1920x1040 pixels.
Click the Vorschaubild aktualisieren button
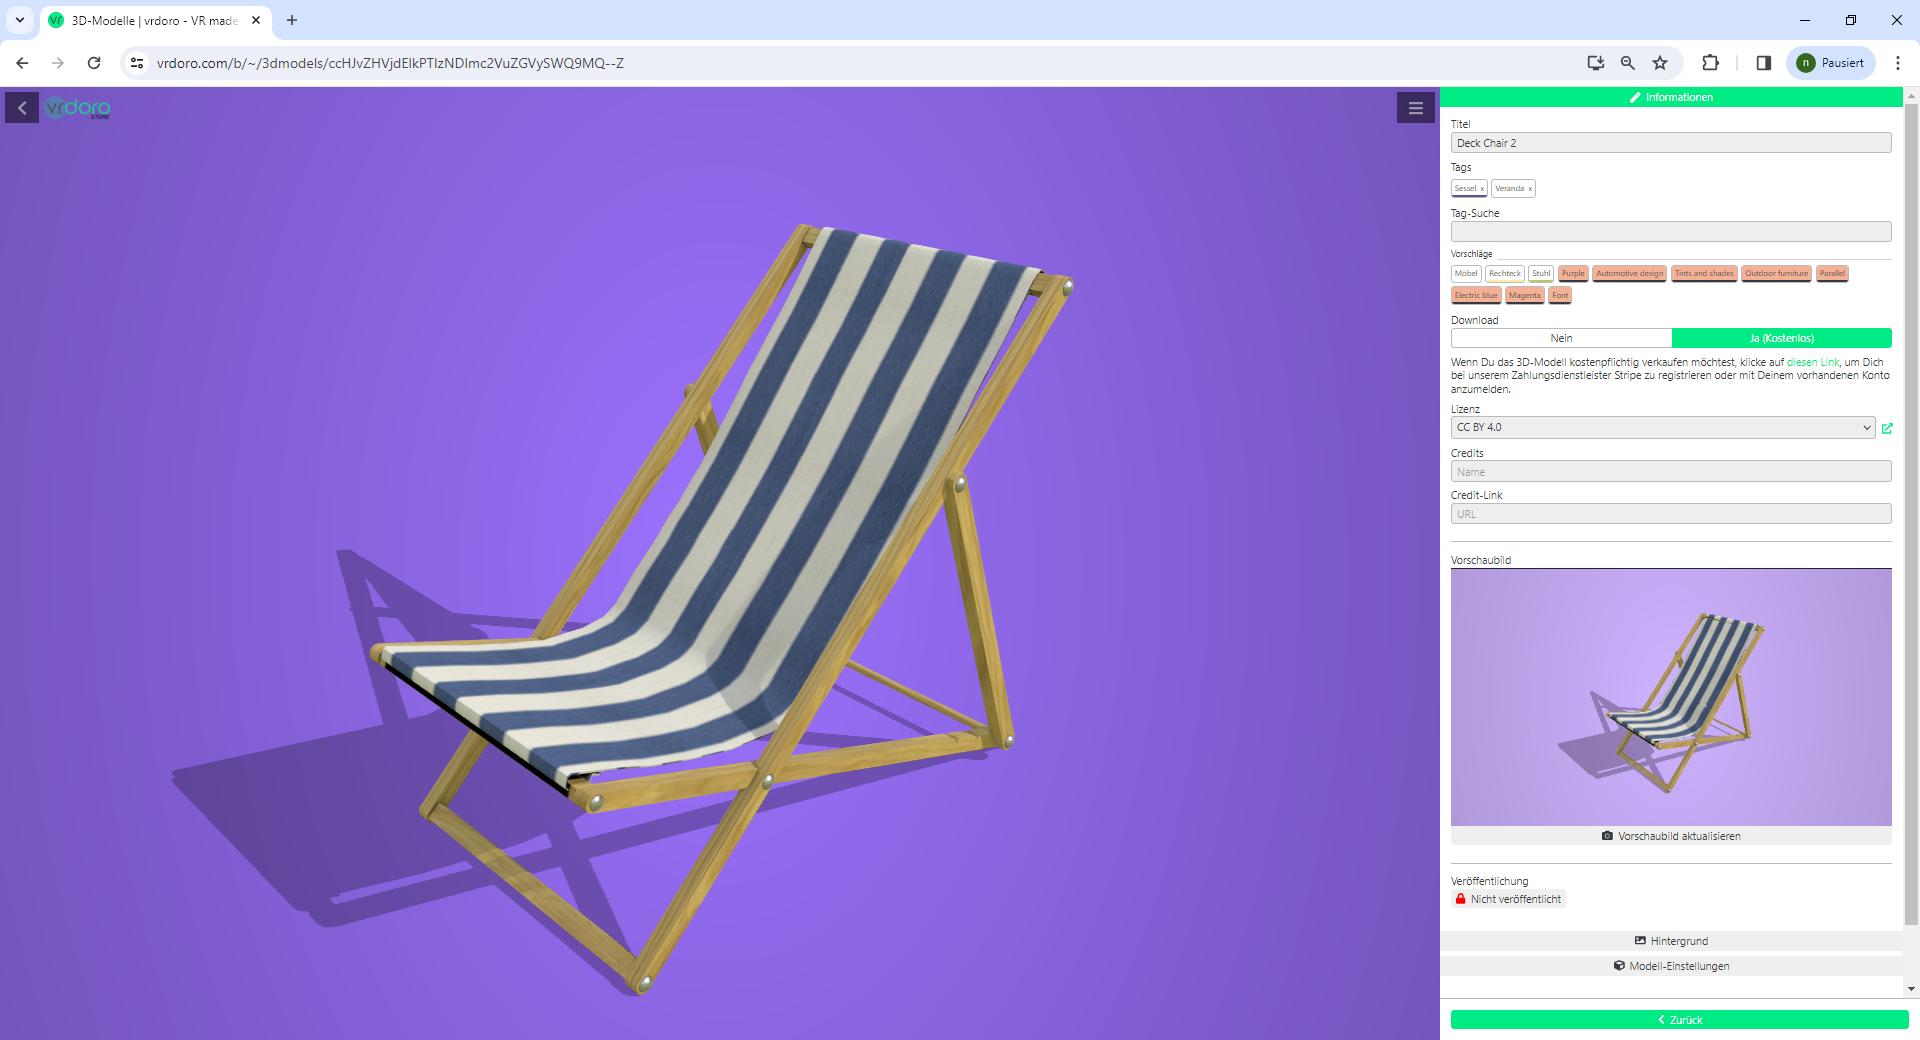pyautogui.click(x=1671, y=836)
